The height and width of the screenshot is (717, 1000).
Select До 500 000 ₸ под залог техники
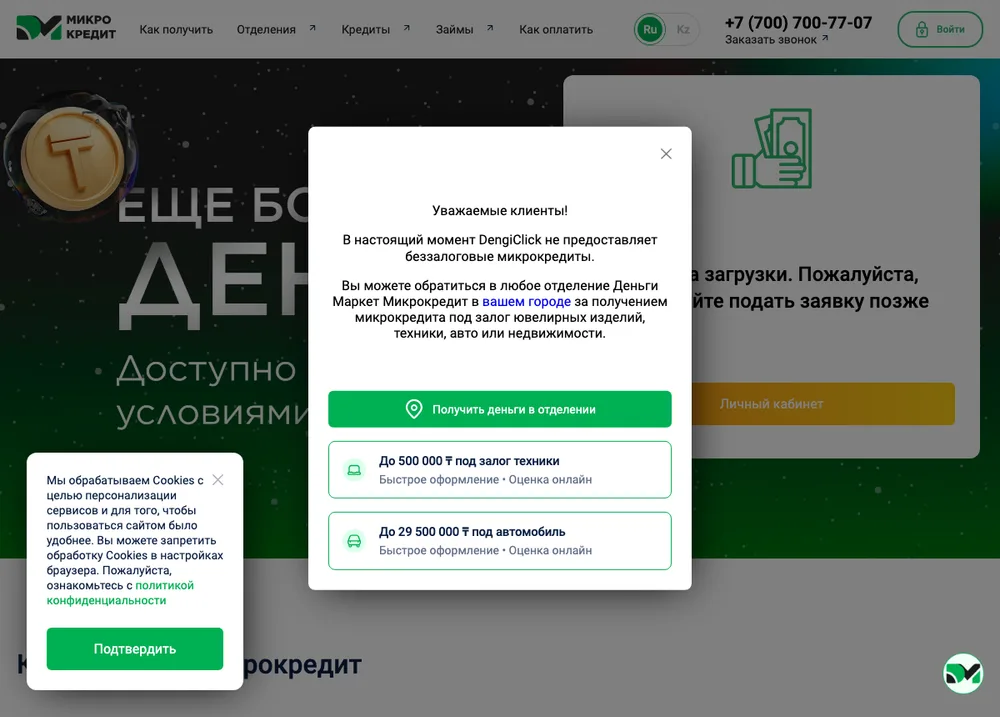coord(500,469)
